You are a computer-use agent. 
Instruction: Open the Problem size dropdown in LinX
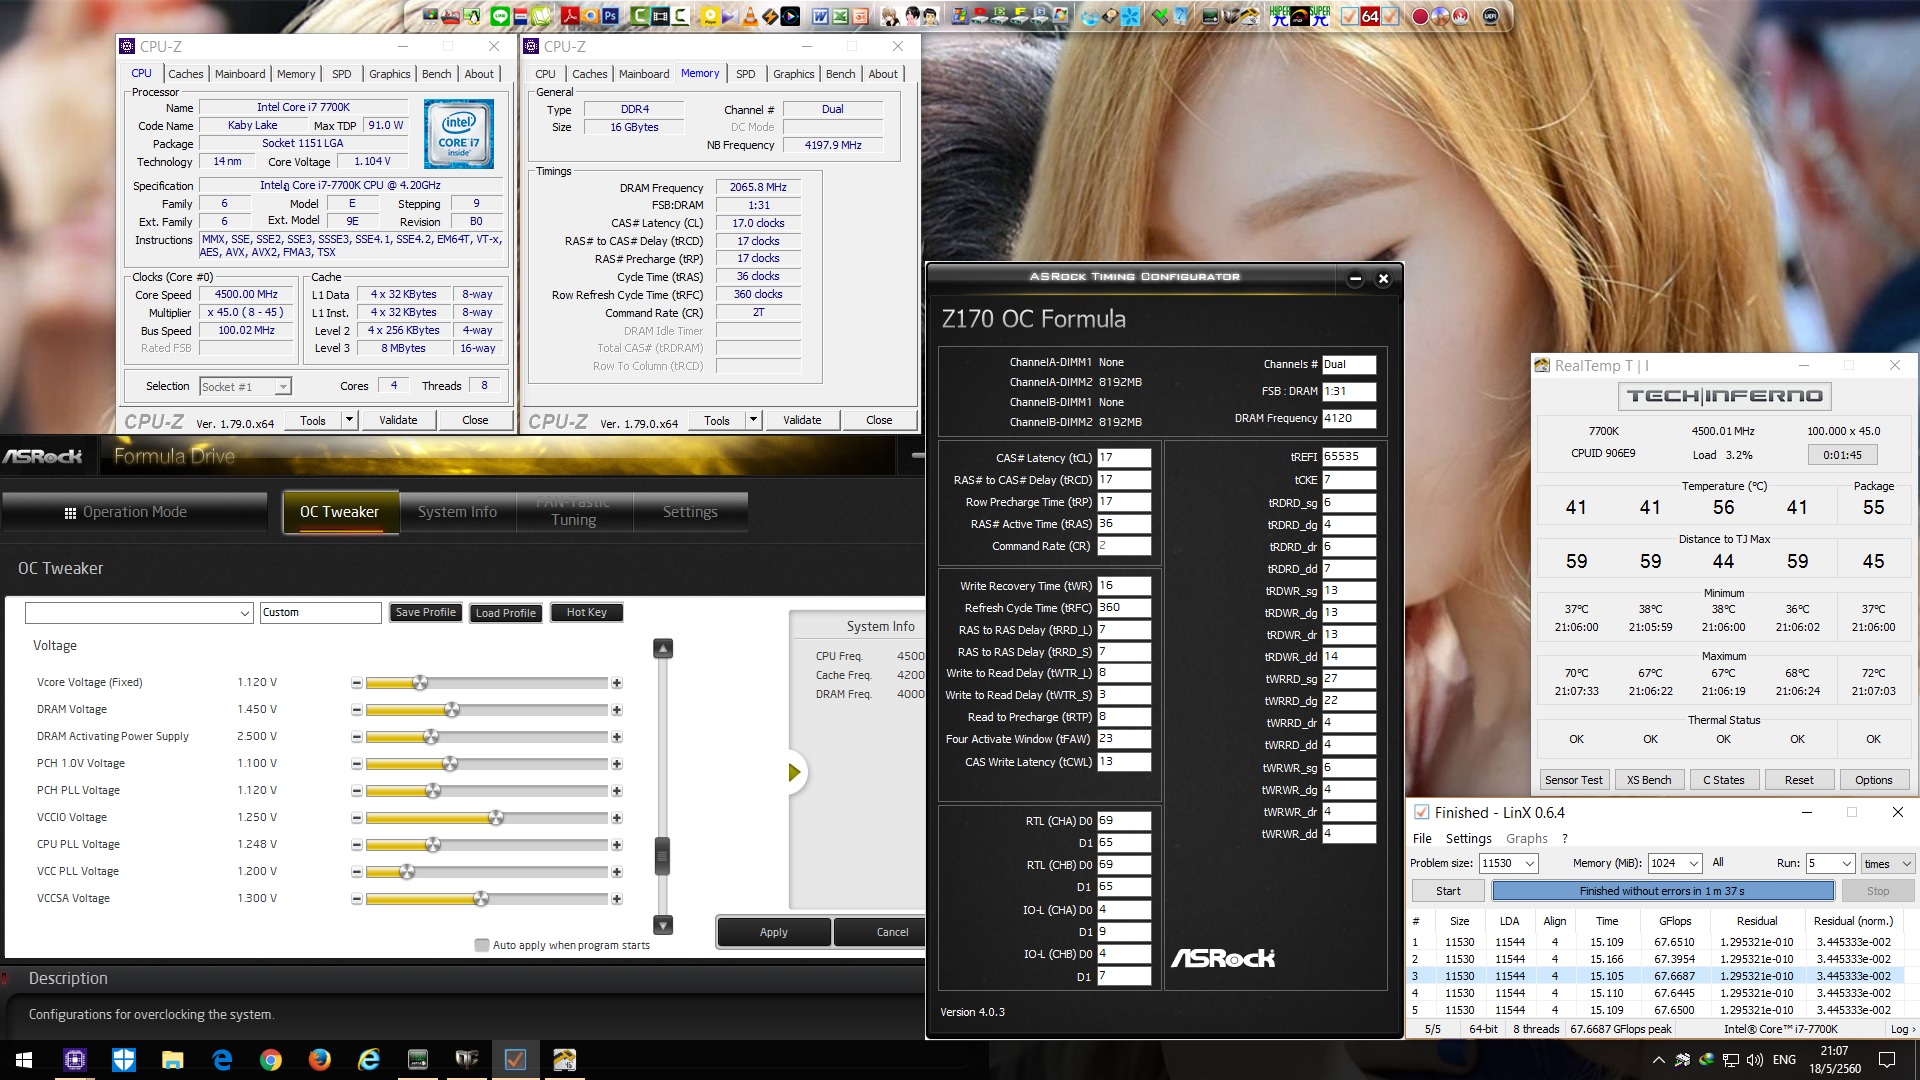(1529, 863)
